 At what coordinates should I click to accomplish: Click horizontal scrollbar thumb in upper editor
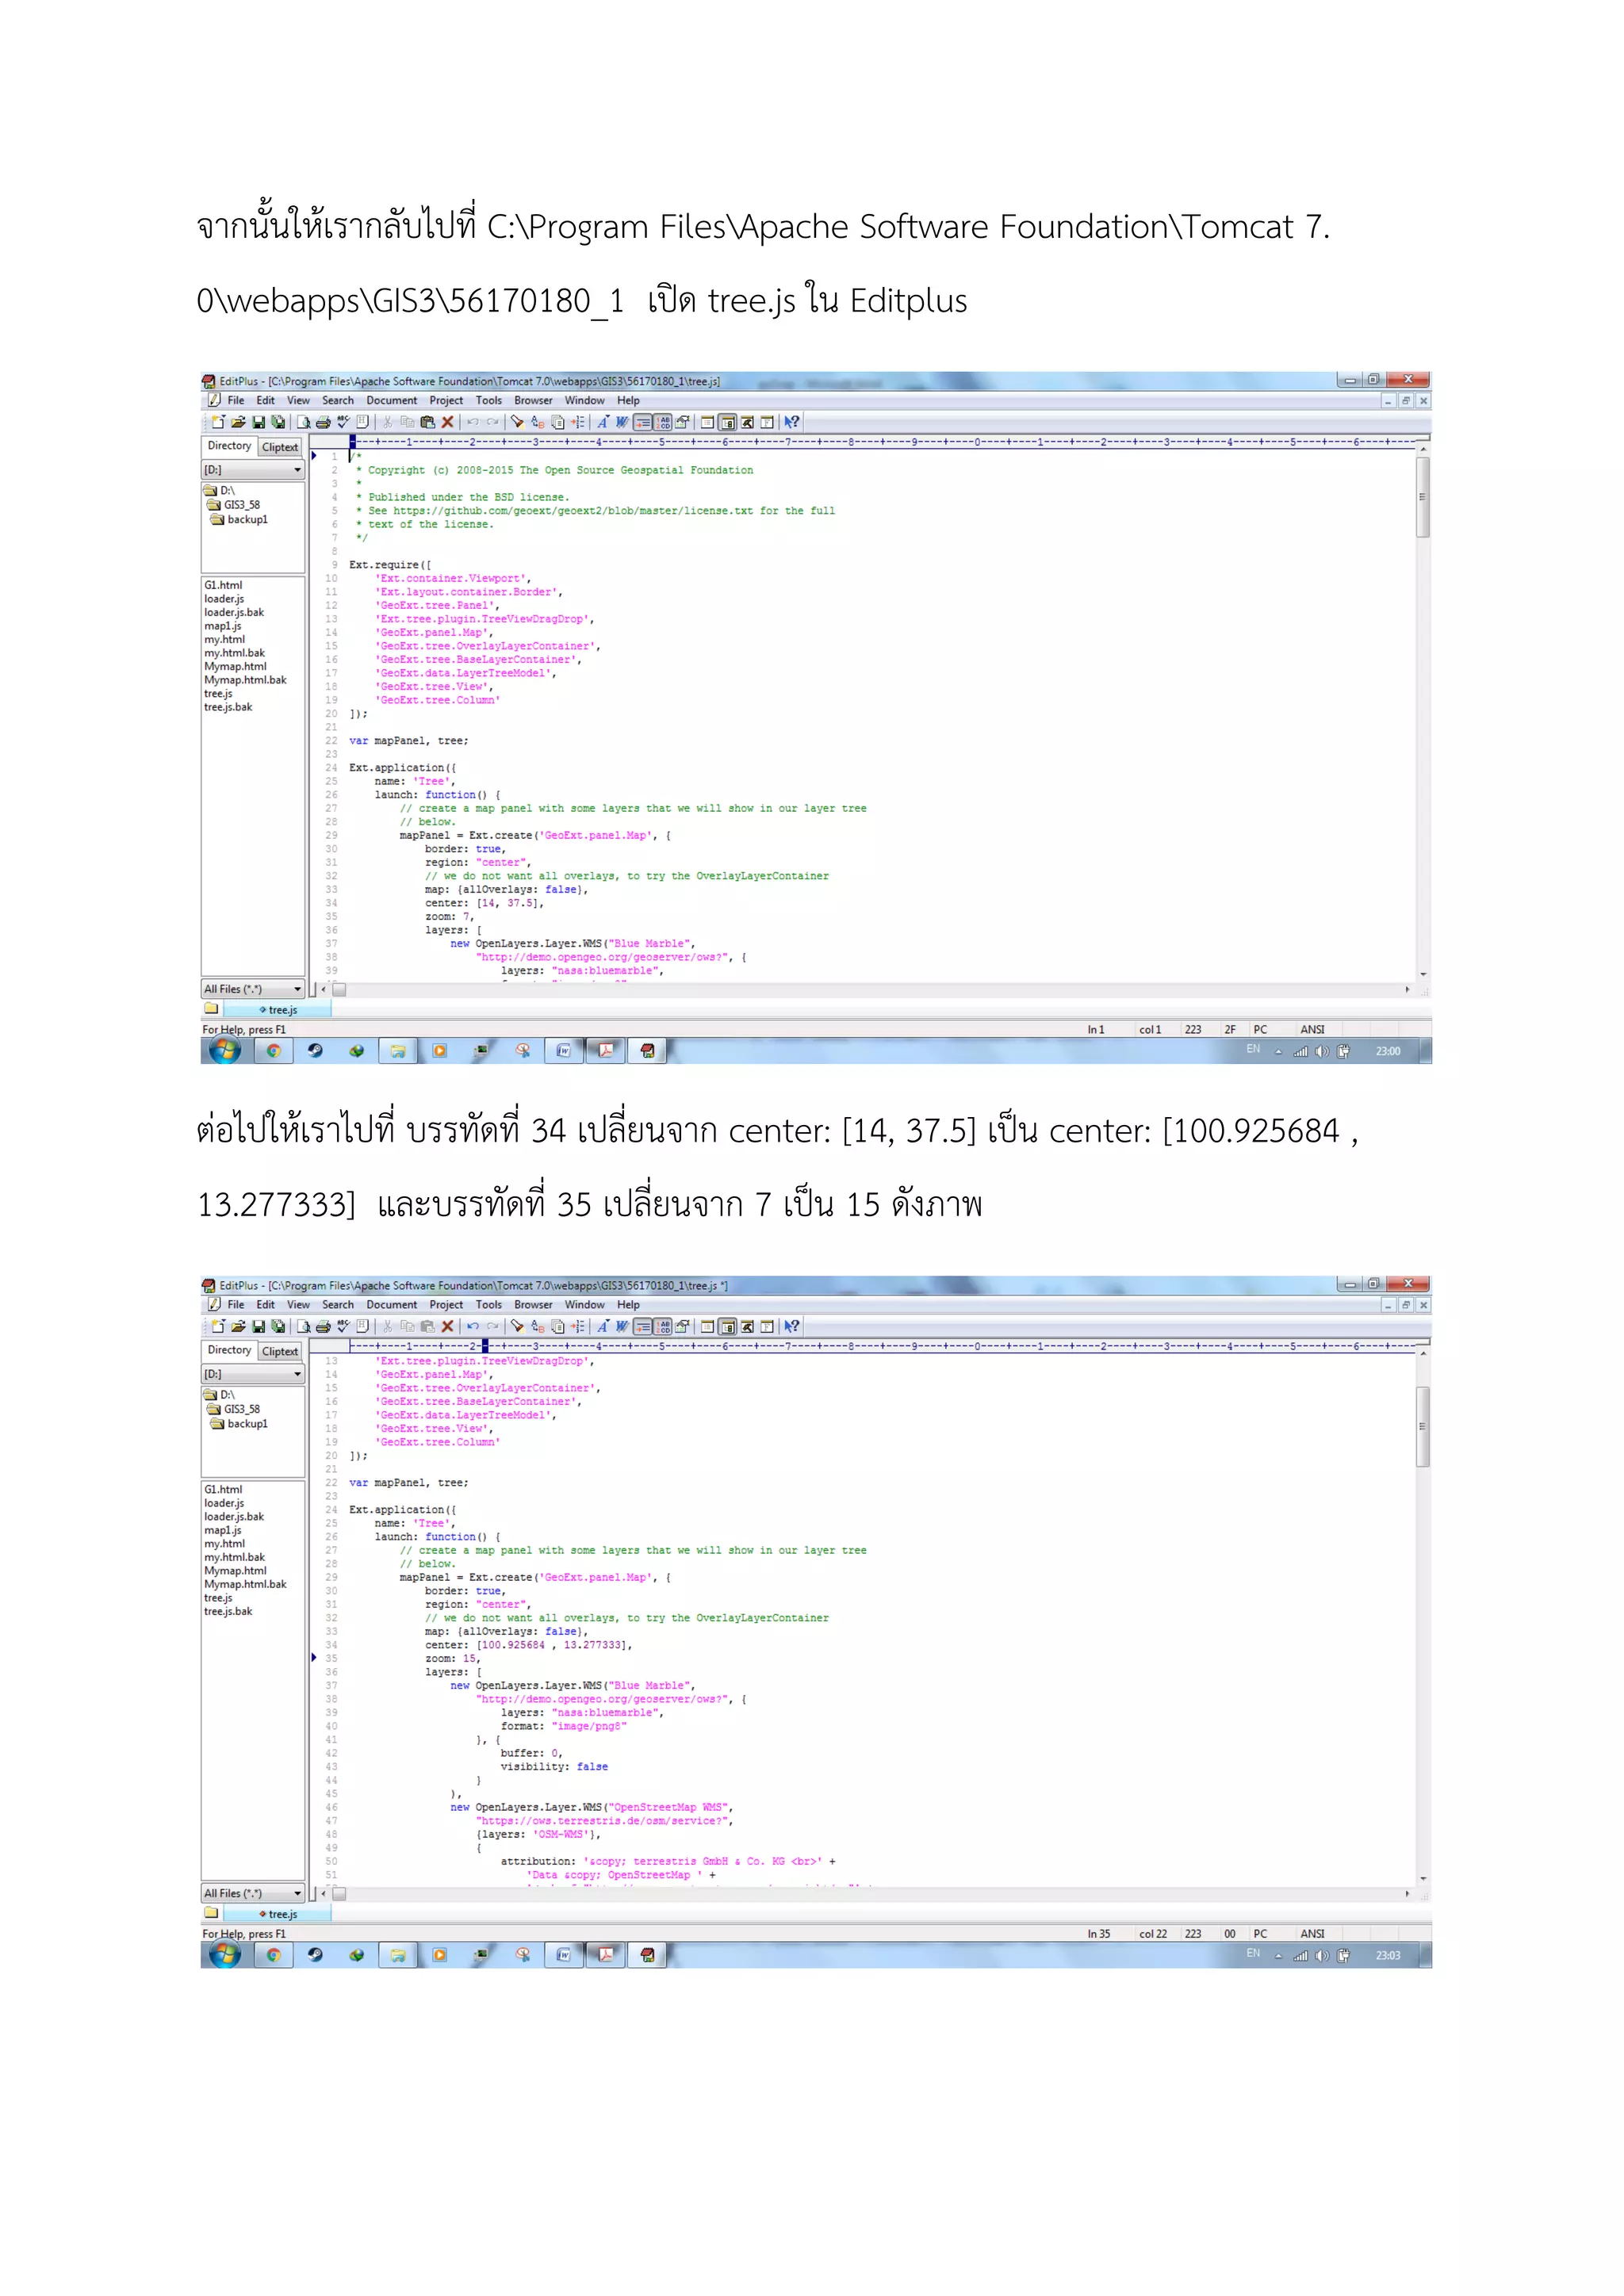339,989
